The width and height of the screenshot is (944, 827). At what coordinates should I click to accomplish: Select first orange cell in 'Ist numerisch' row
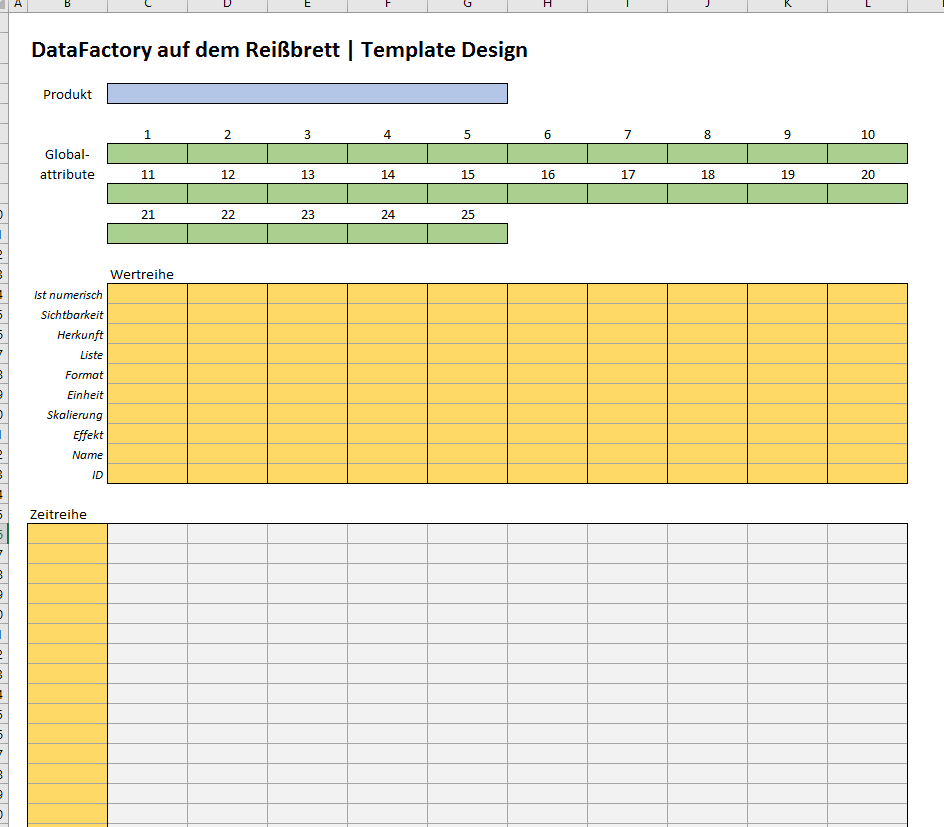click(147, 294)
